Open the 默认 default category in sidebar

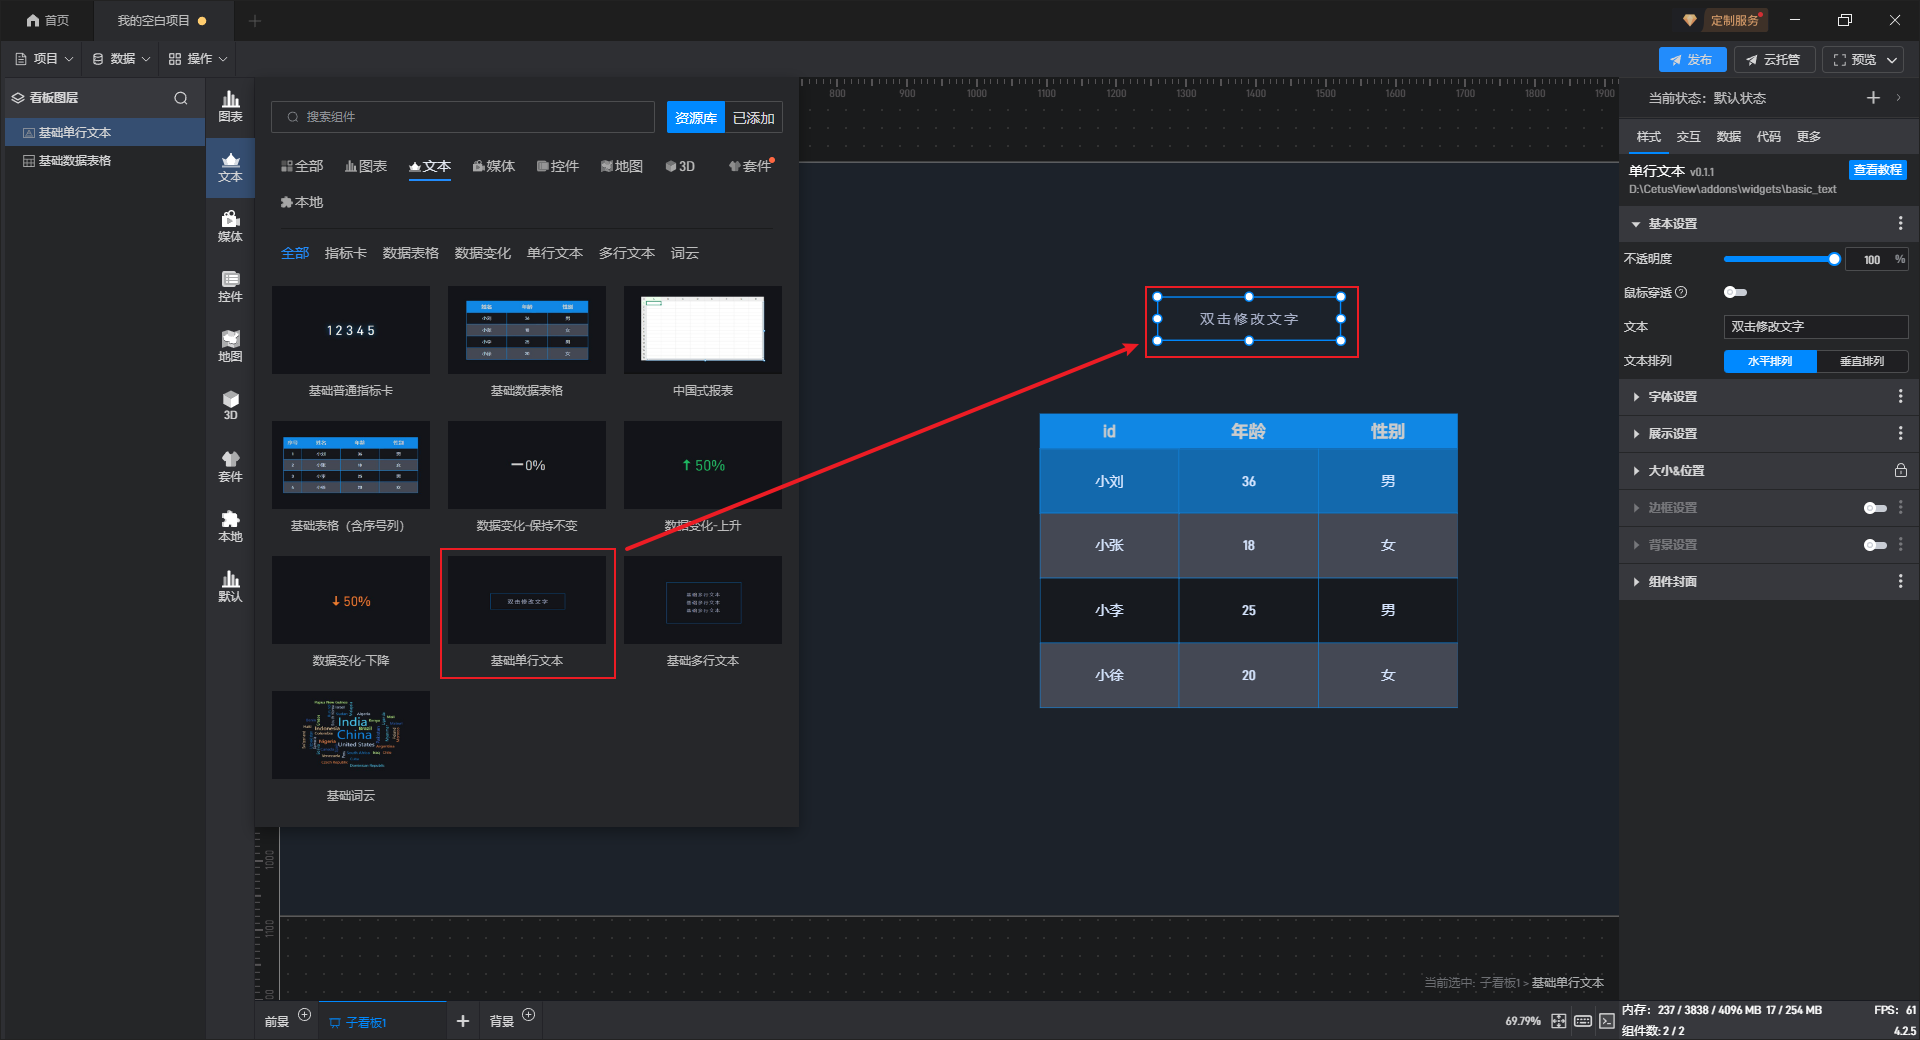[x=230, y=587]
